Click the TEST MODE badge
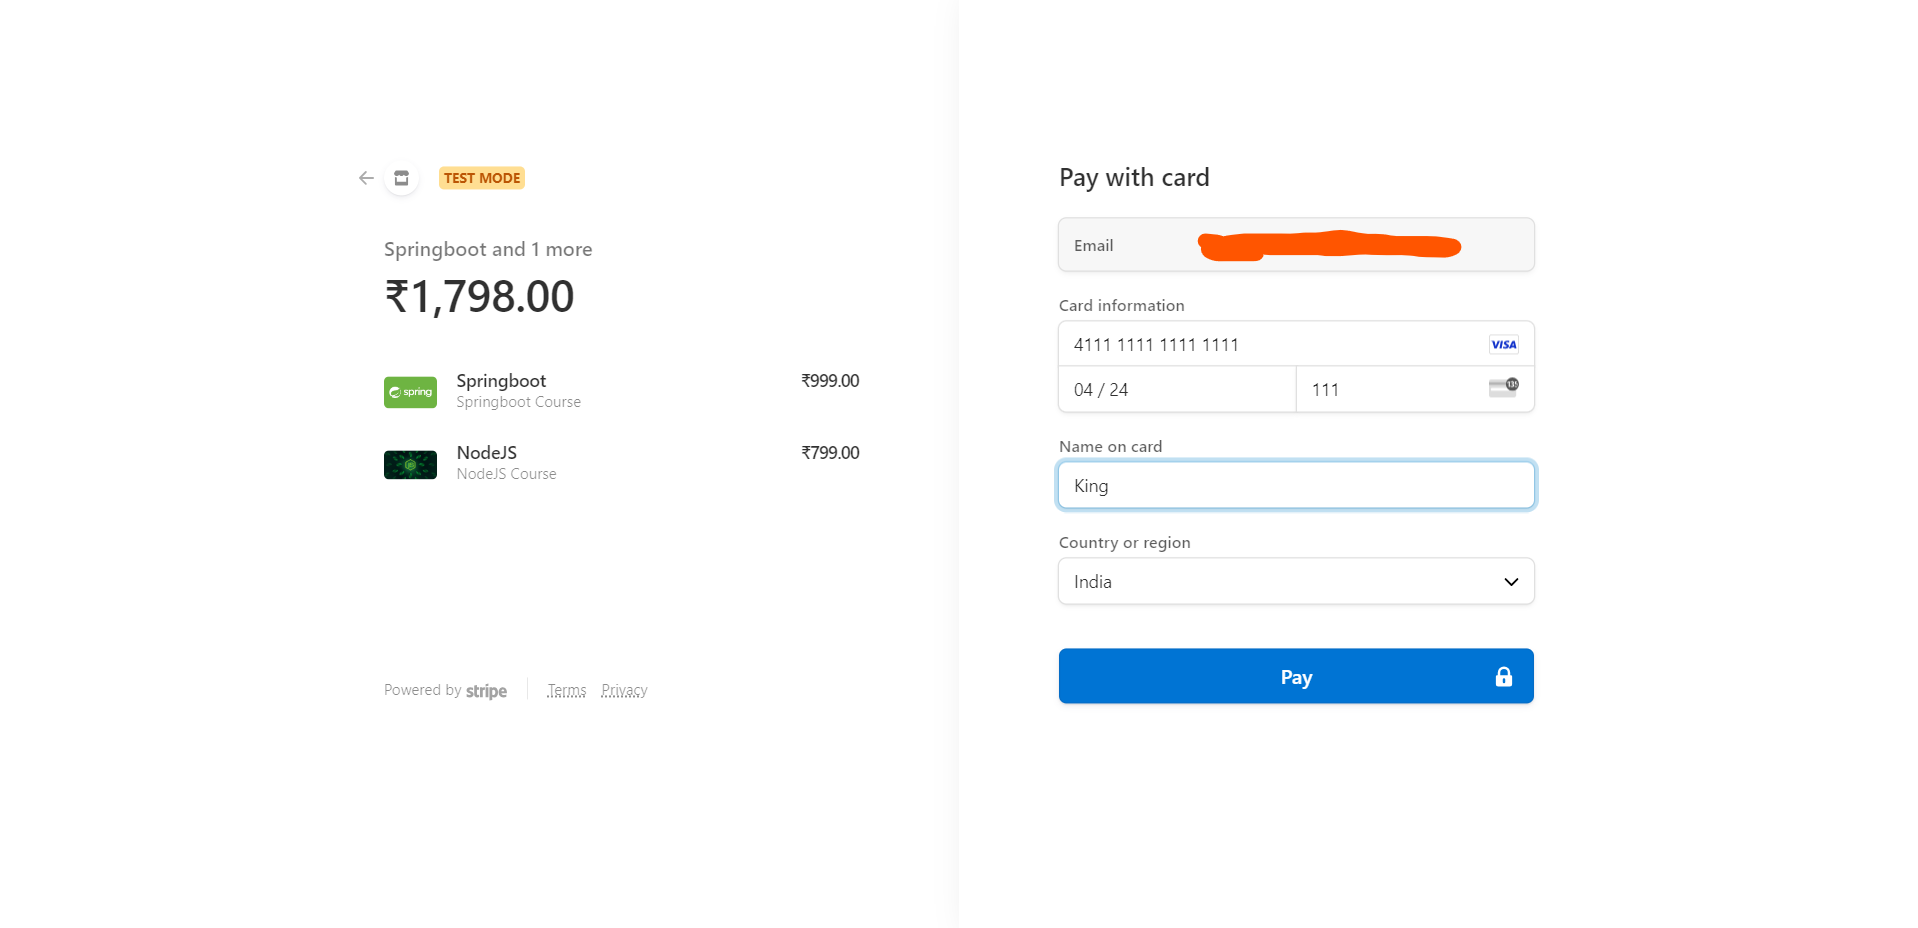The image size is (1918, 928). tap(482, 178)
